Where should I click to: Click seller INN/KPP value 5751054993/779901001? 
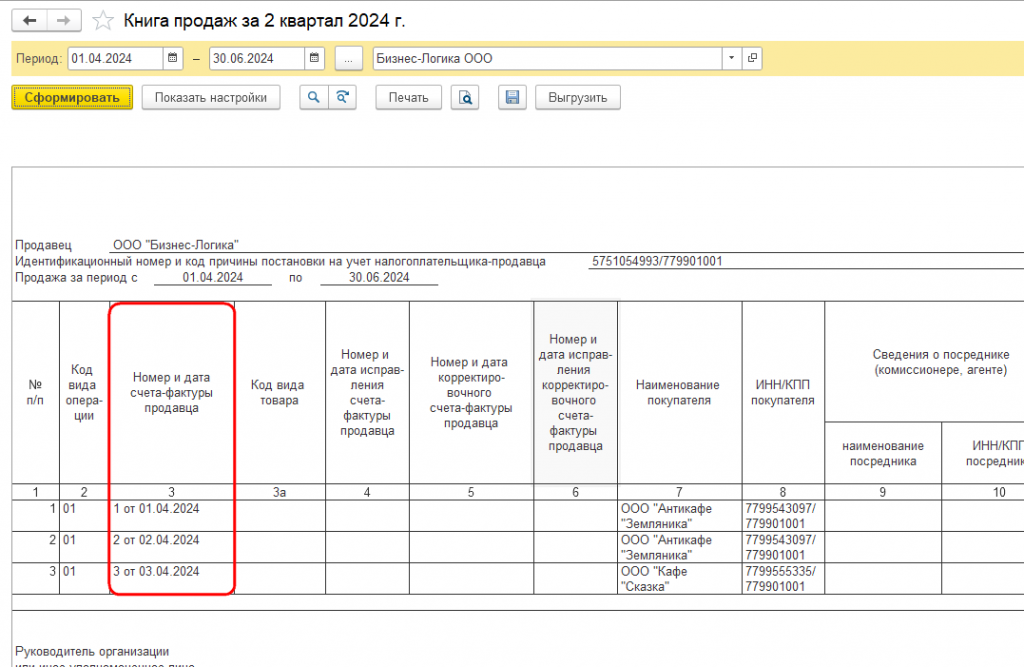coord(657,261)
